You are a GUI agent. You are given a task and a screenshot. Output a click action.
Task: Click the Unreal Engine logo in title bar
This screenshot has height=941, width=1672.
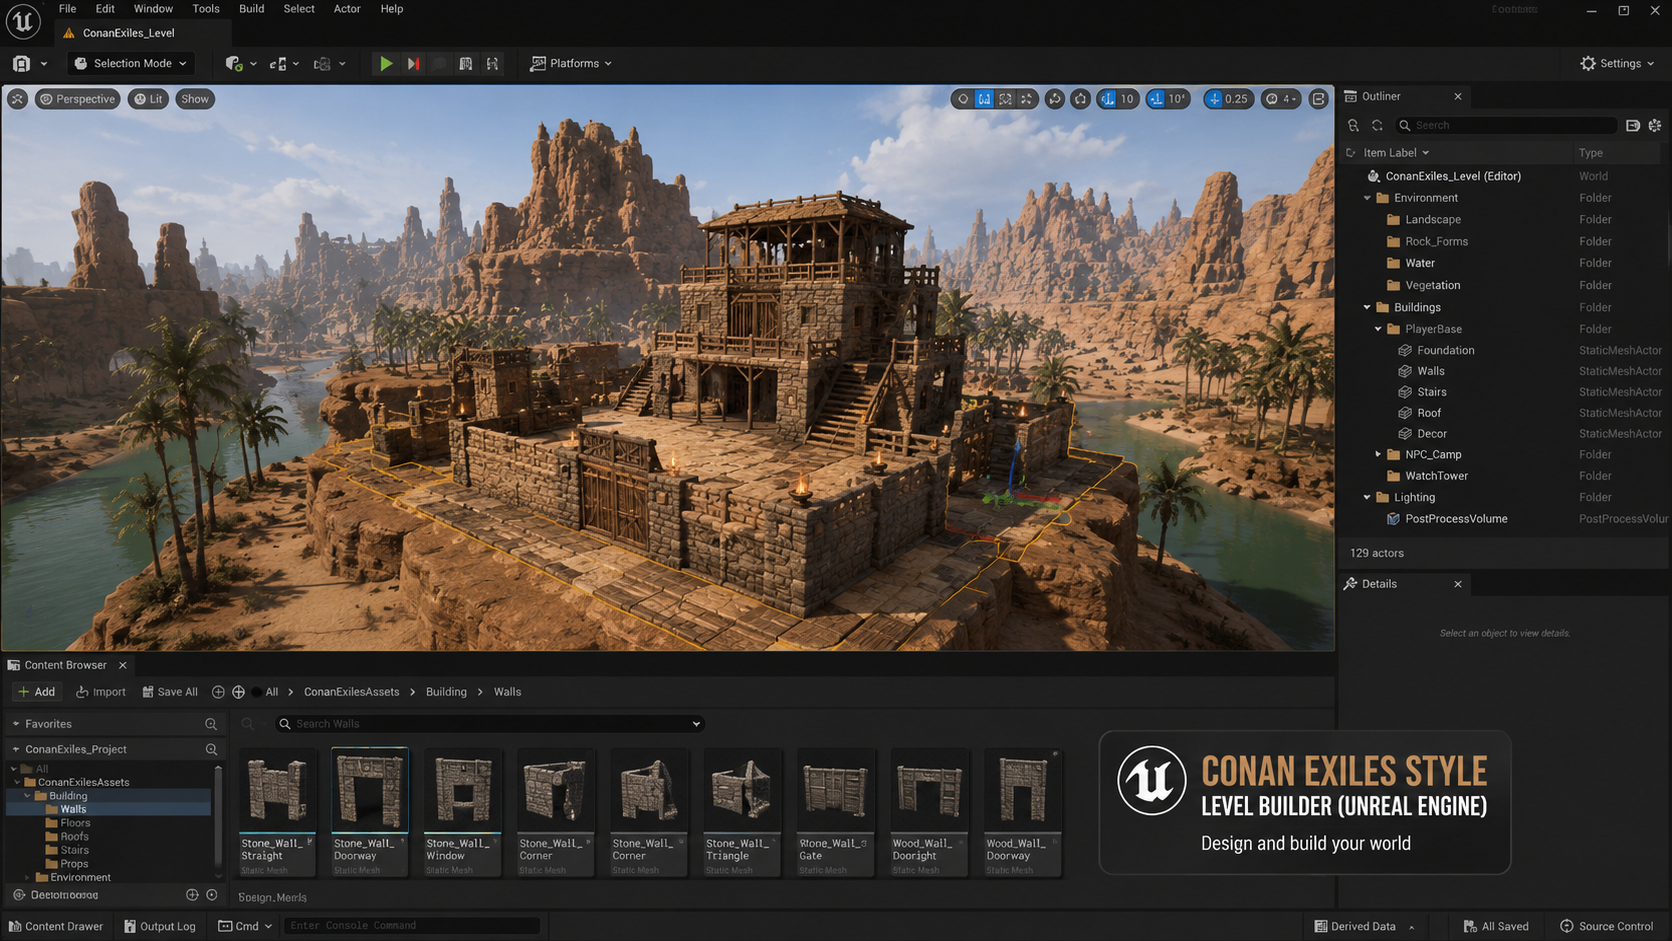[22, 21]
